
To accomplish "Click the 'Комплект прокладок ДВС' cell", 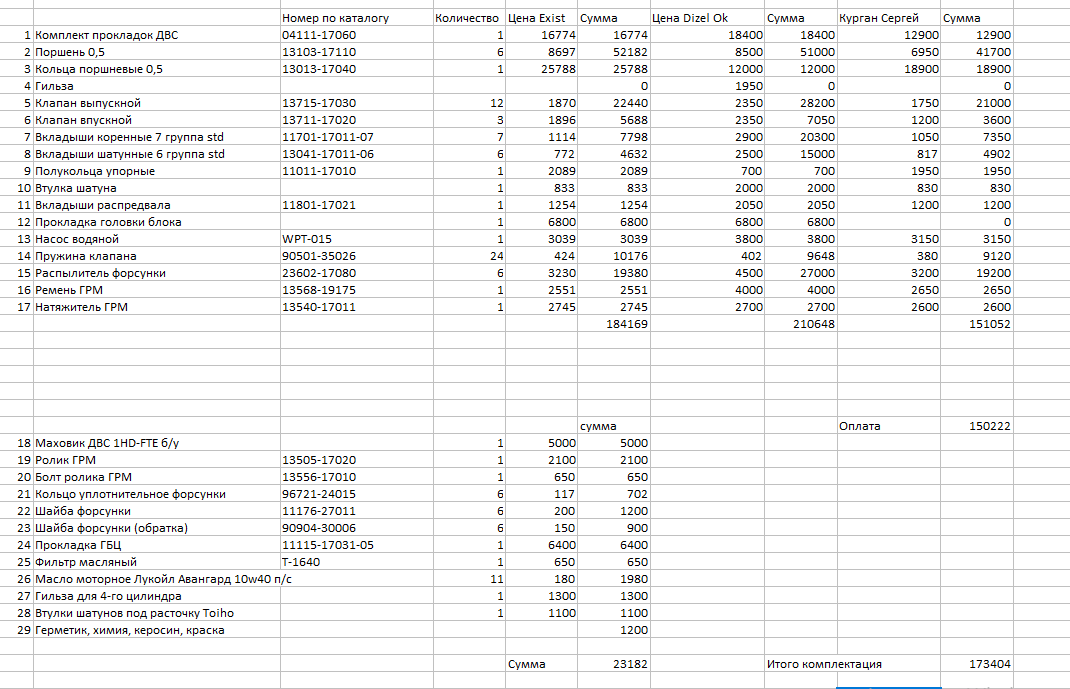I will point(157,35).
